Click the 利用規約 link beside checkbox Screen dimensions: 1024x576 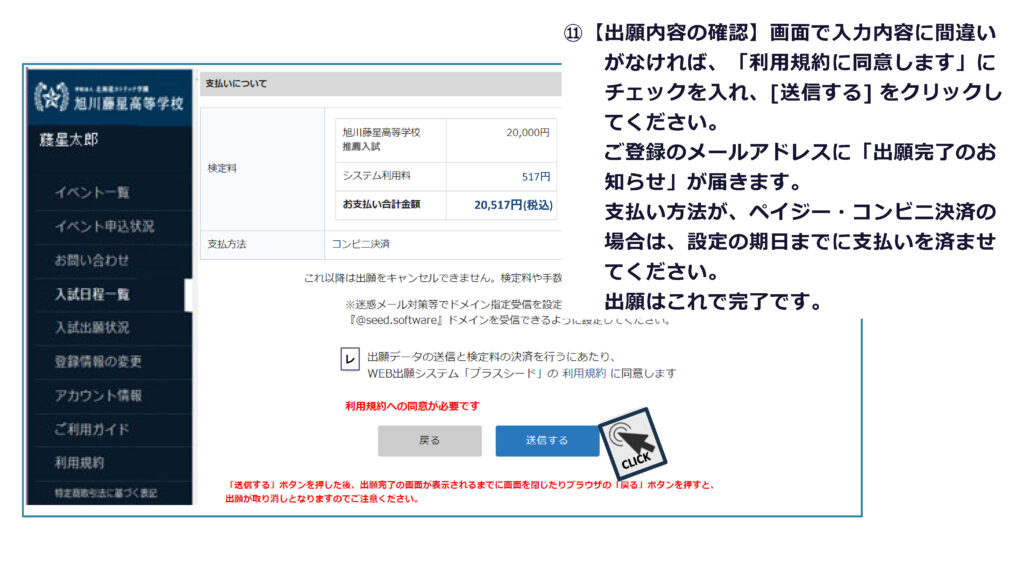click(x=583, y=373)
